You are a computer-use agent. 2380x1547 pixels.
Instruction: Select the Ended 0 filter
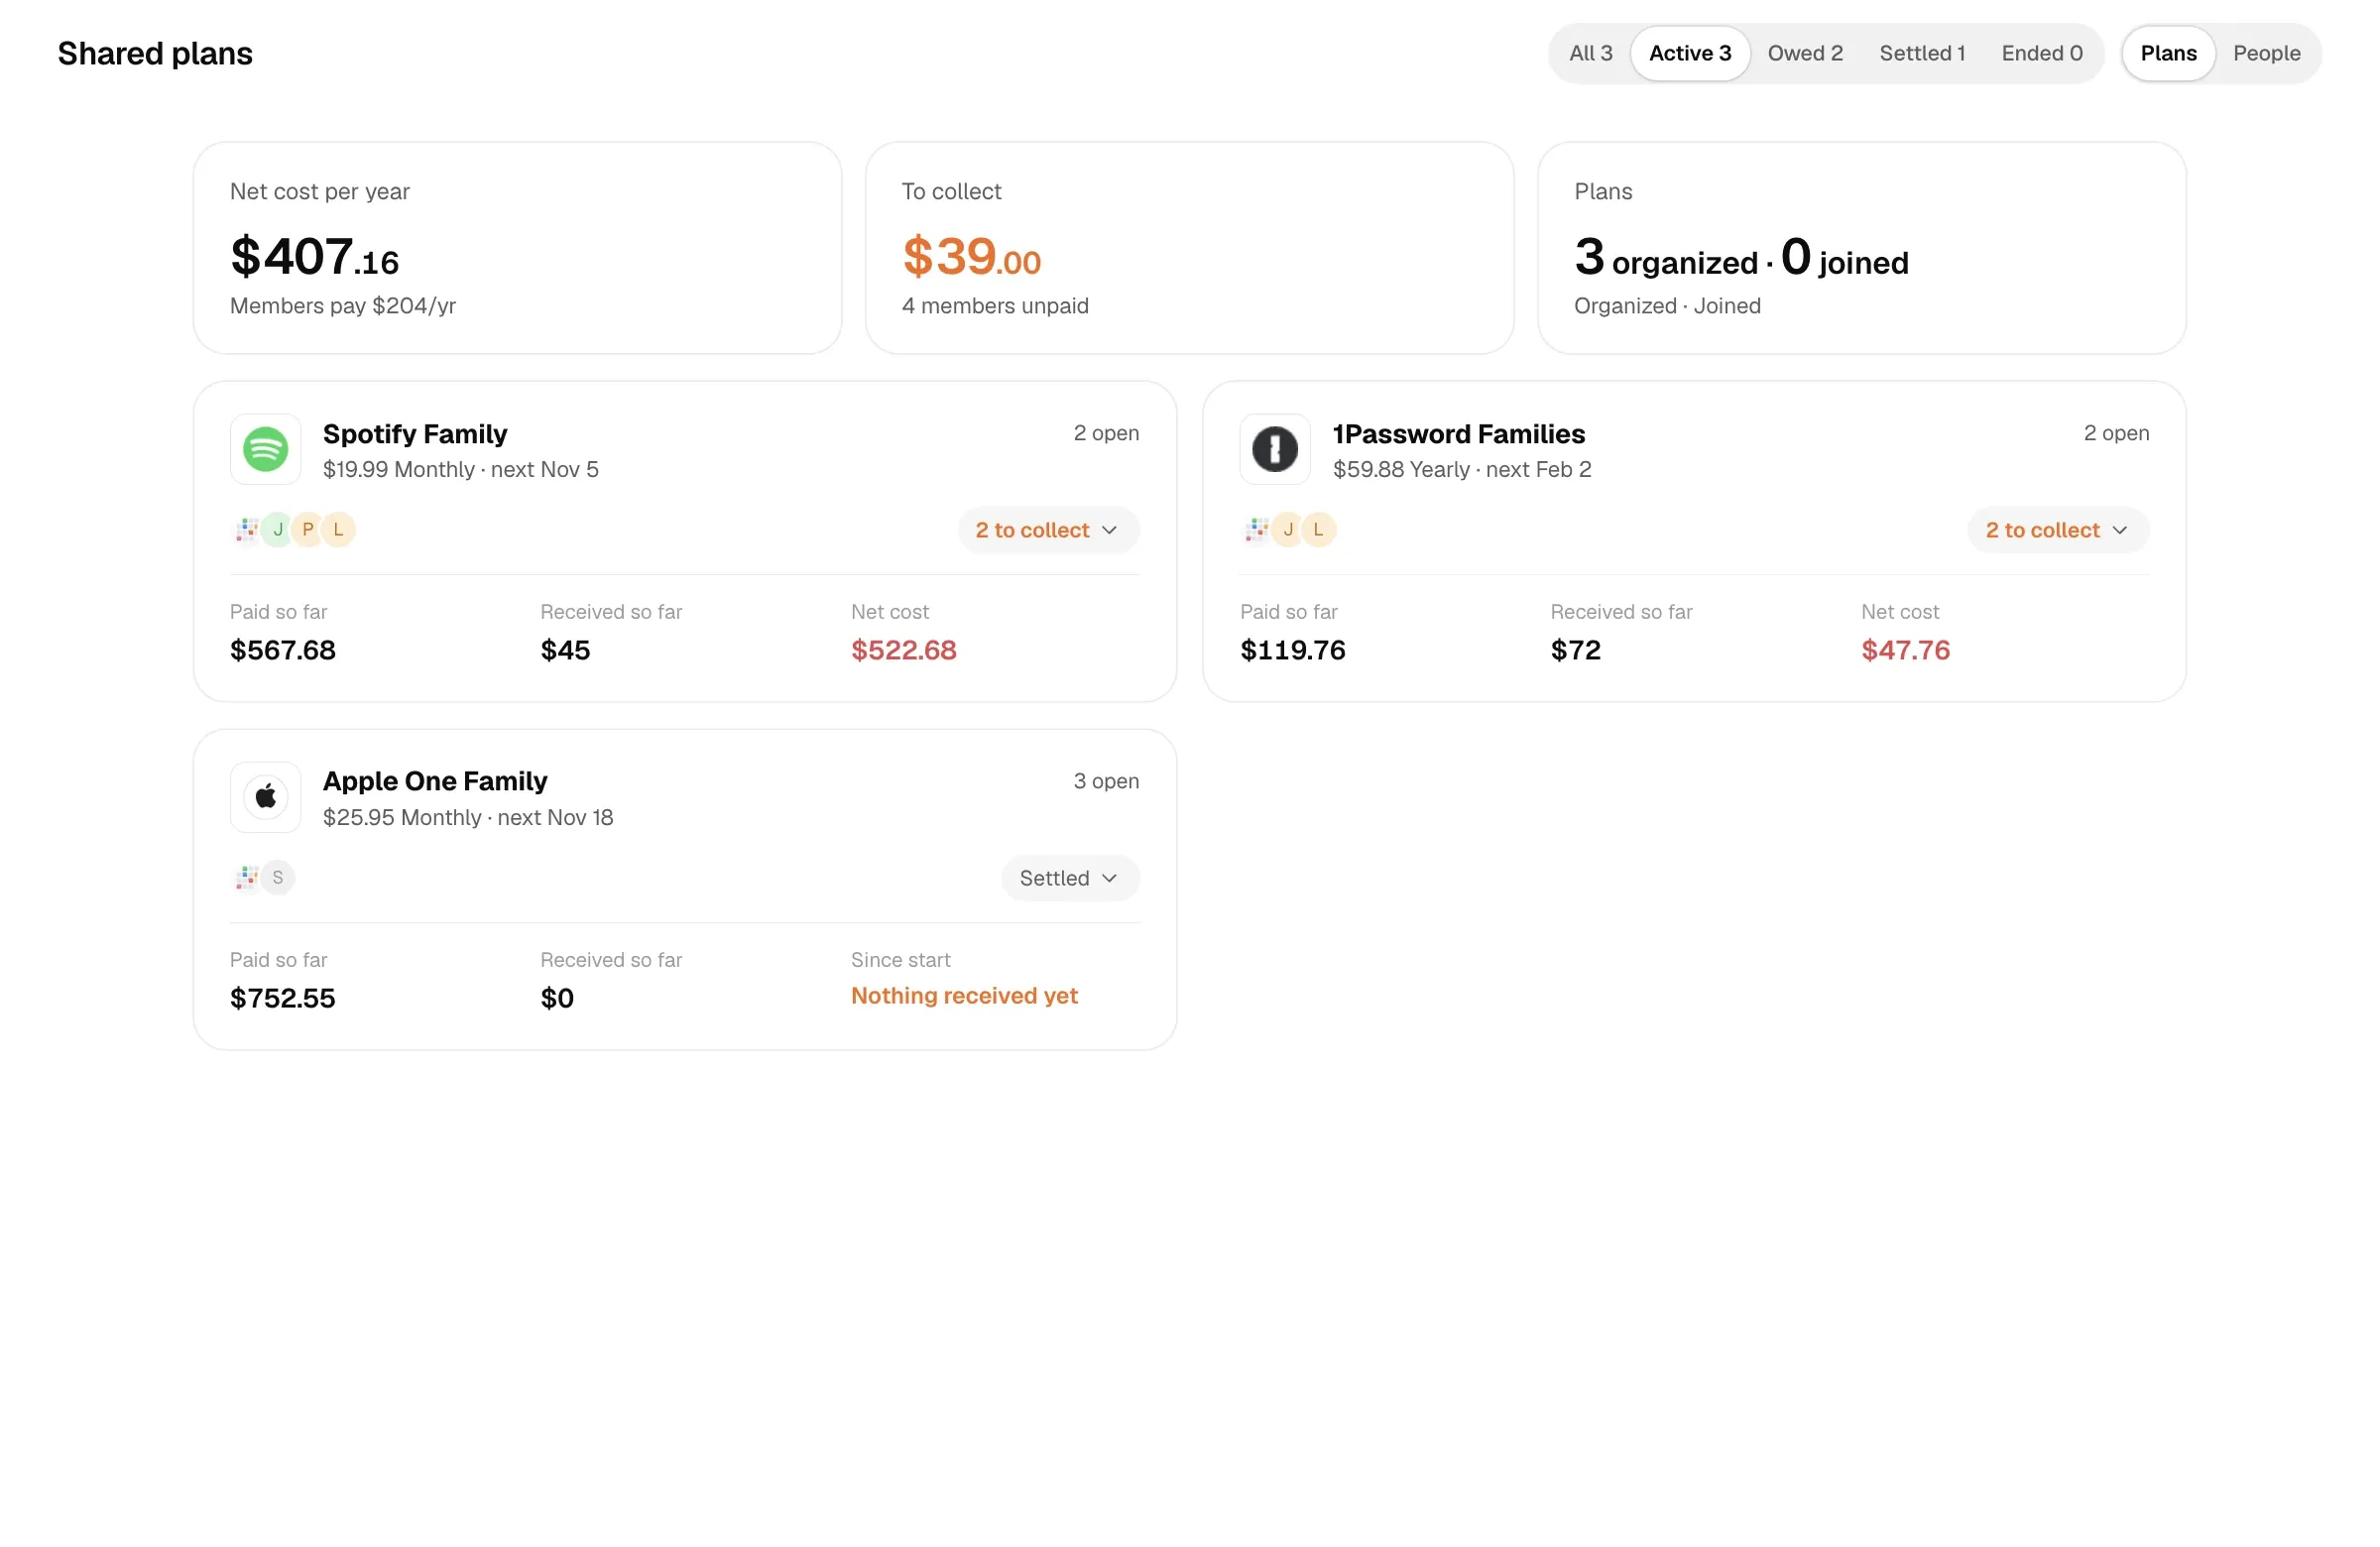pos(2042,53)
